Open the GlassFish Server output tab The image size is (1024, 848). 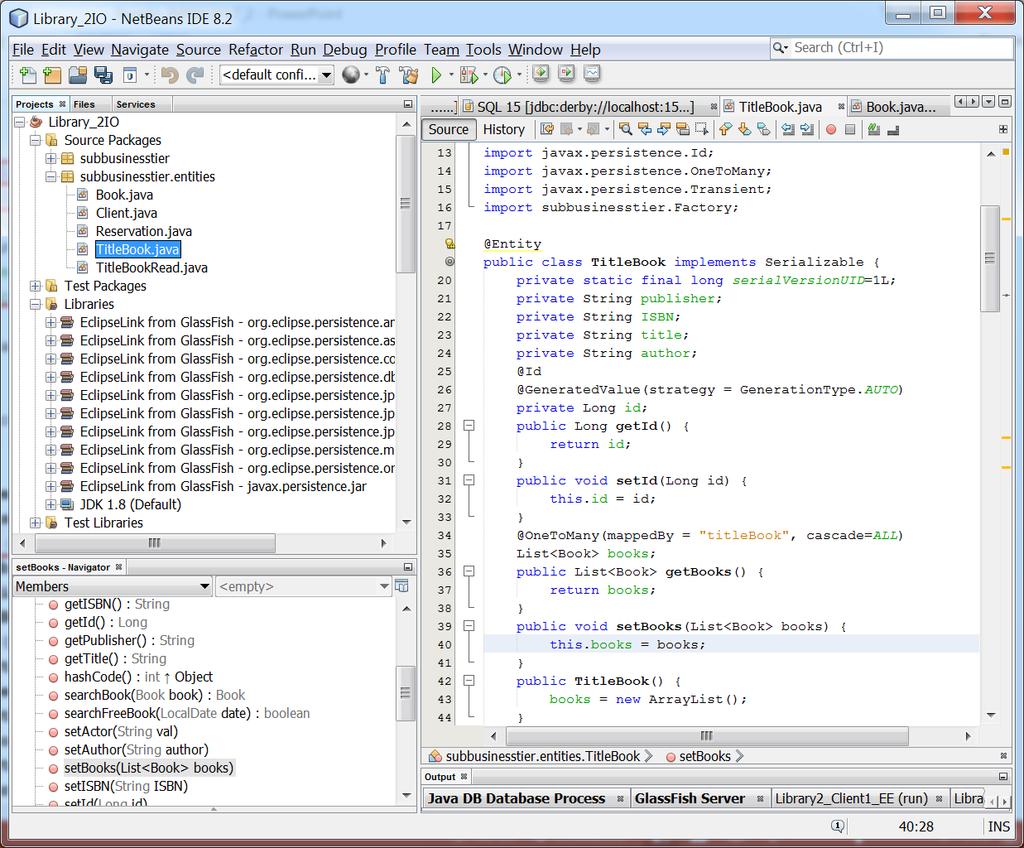tap(690, 798)
